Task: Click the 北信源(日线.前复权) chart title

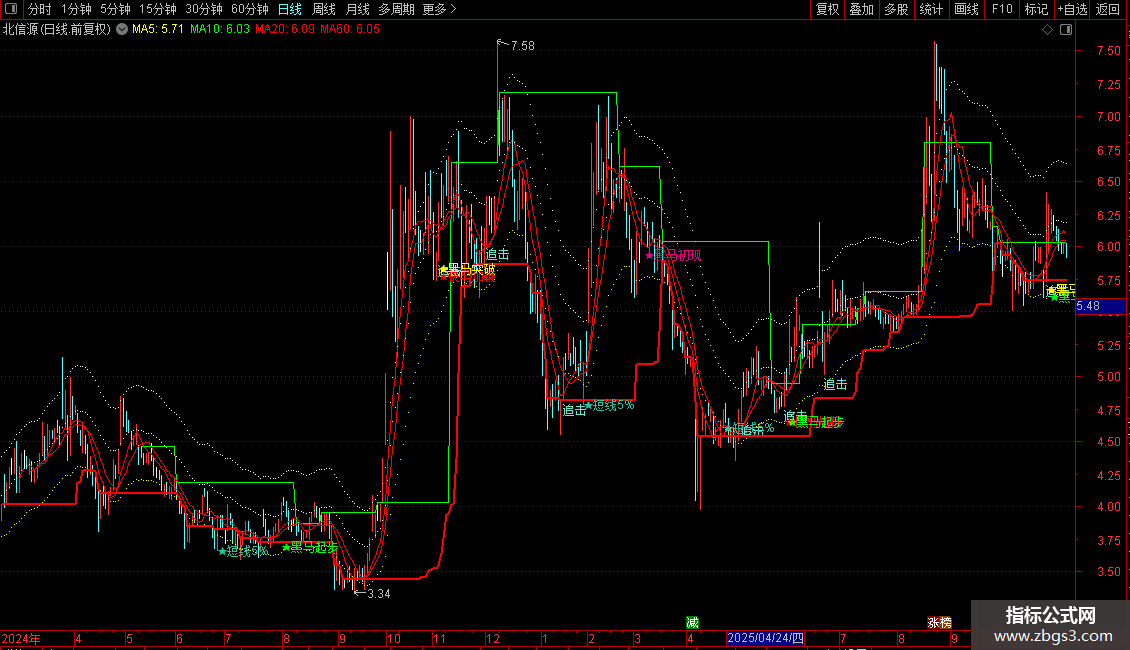Action: tap(57, 30)
